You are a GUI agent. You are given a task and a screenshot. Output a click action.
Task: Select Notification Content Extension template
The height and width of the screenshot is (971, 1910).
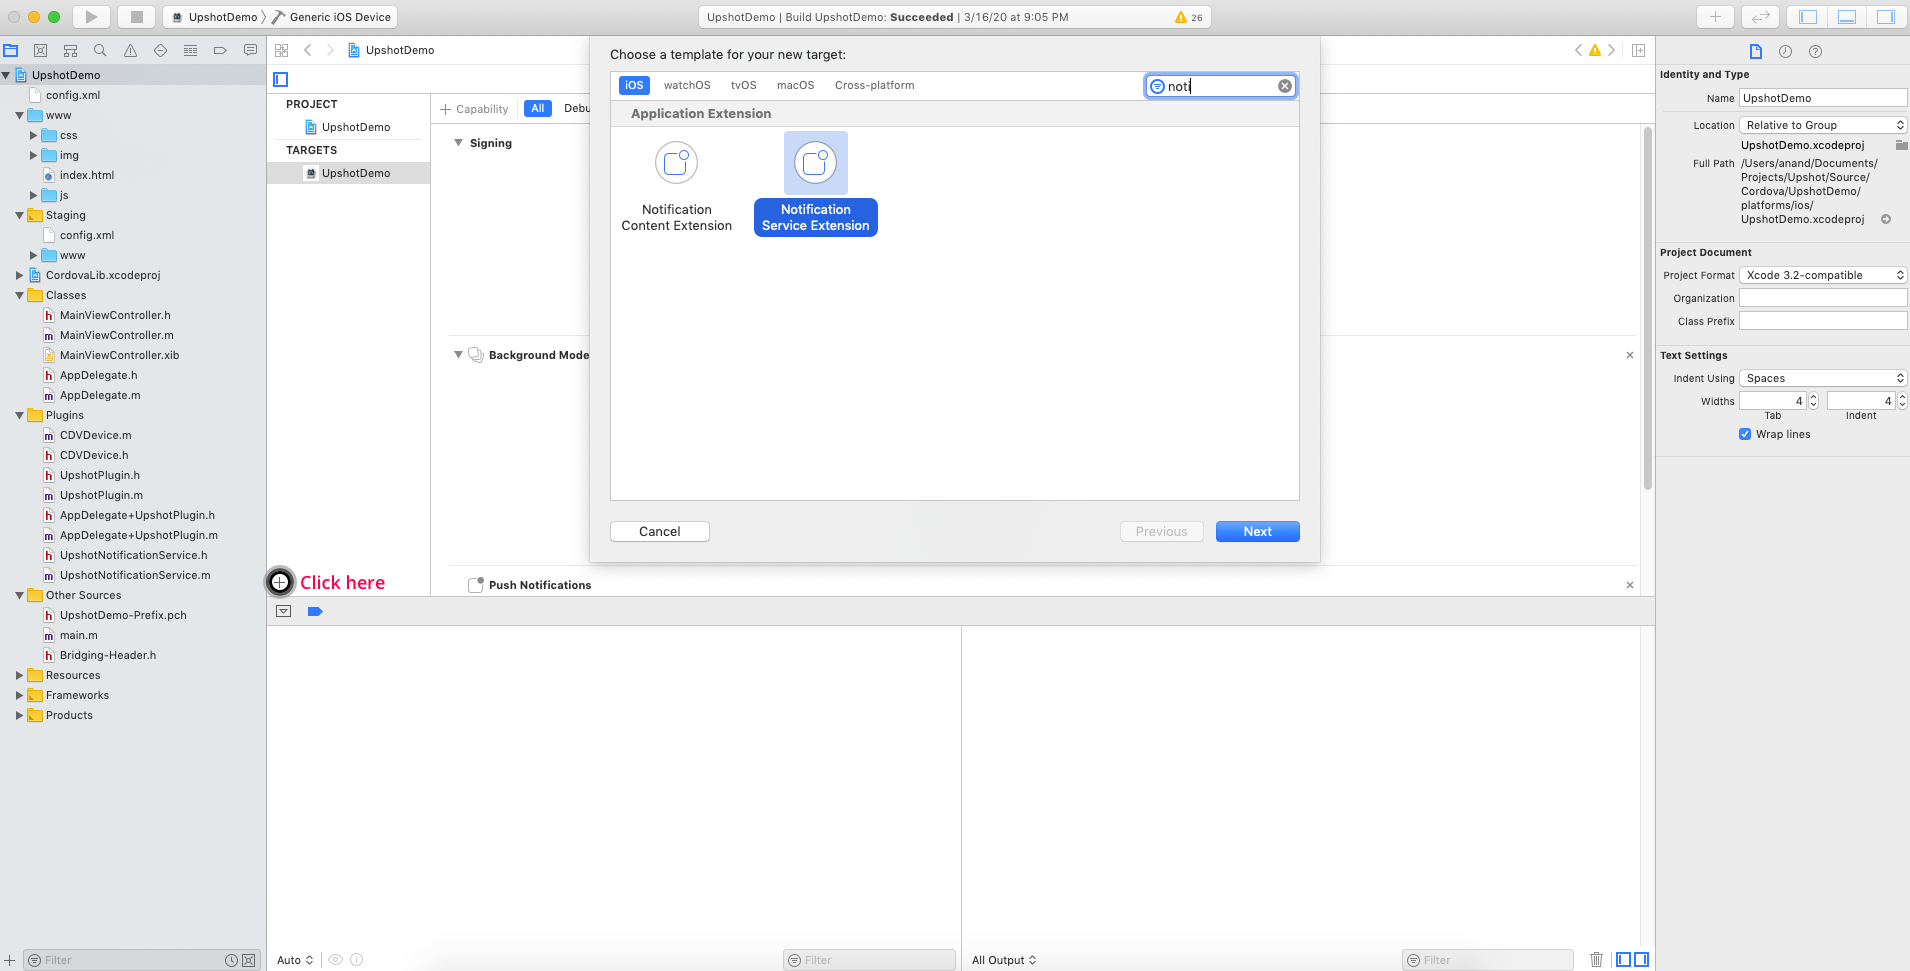click(676, 186)
